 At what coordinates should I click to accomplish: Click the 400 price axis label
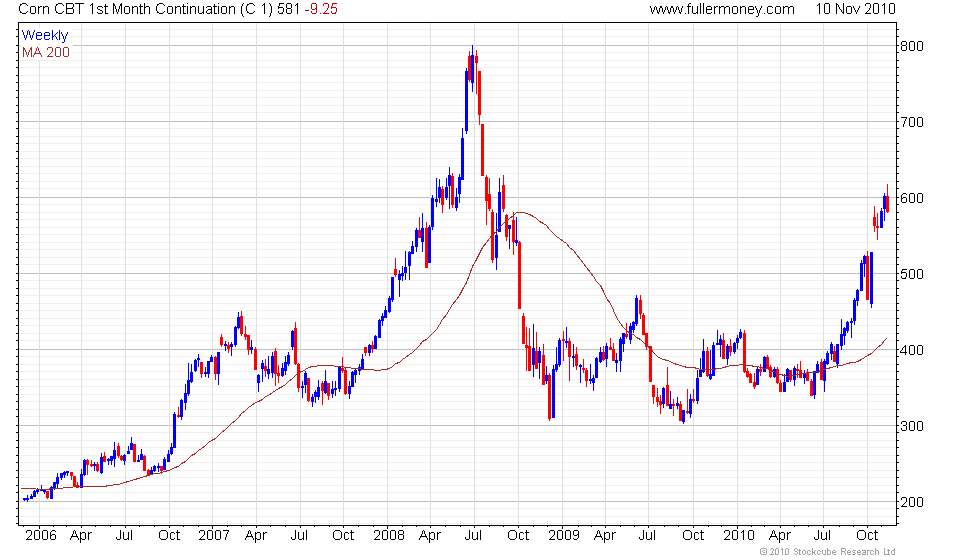(912, 350)
